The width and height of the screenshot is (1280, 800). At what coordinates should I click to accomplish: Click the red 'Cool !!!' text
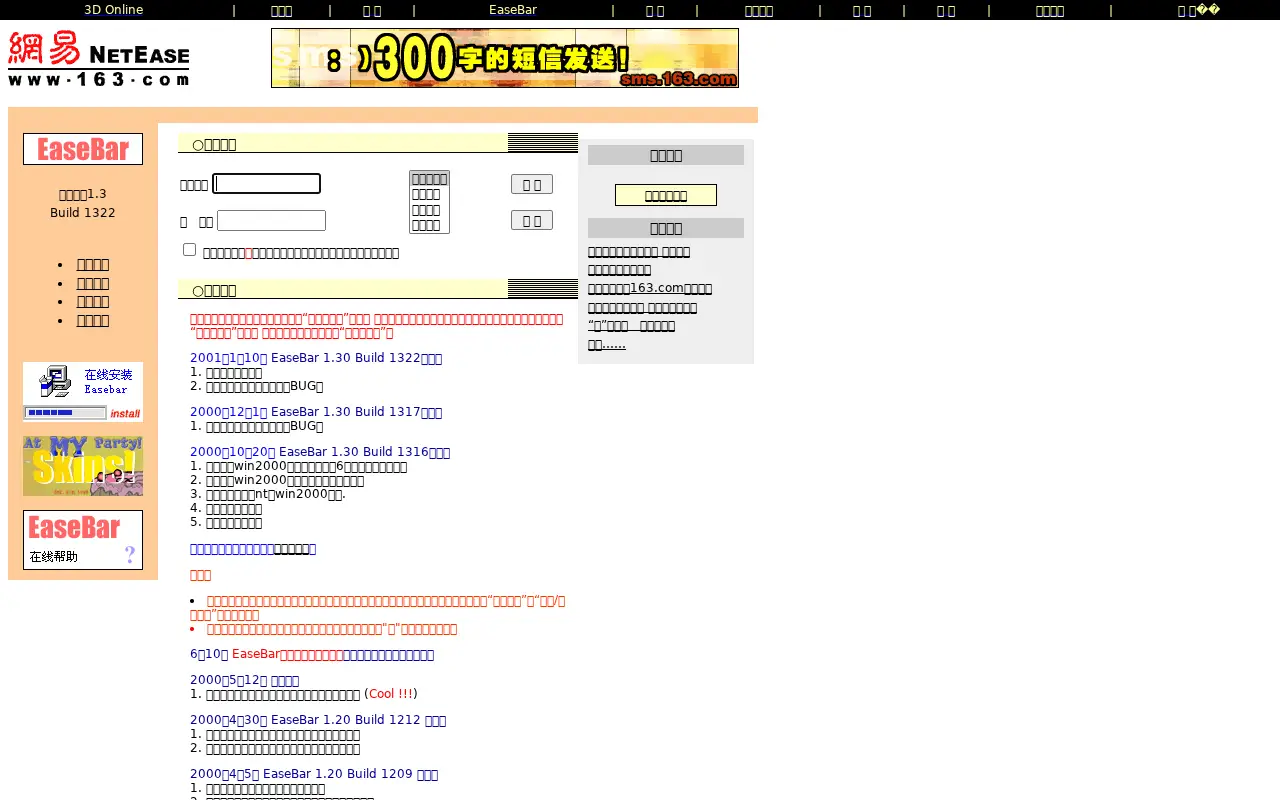click(391, 694)
